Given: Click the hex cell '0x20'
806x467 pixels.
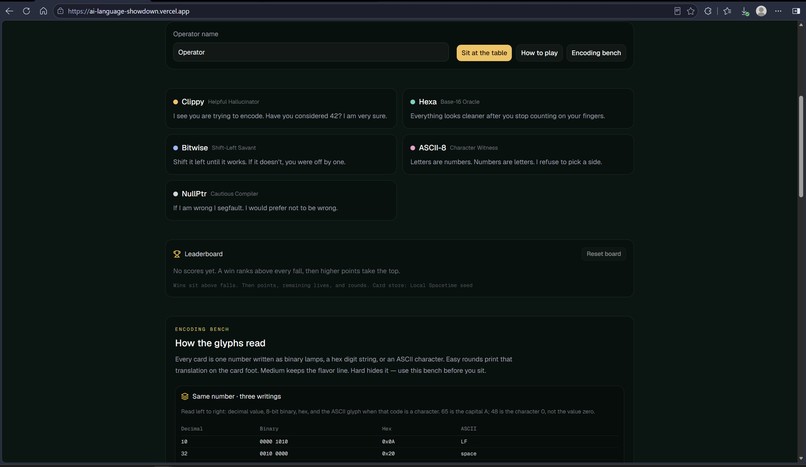Looking at the screenshot, I should (389, 454).
